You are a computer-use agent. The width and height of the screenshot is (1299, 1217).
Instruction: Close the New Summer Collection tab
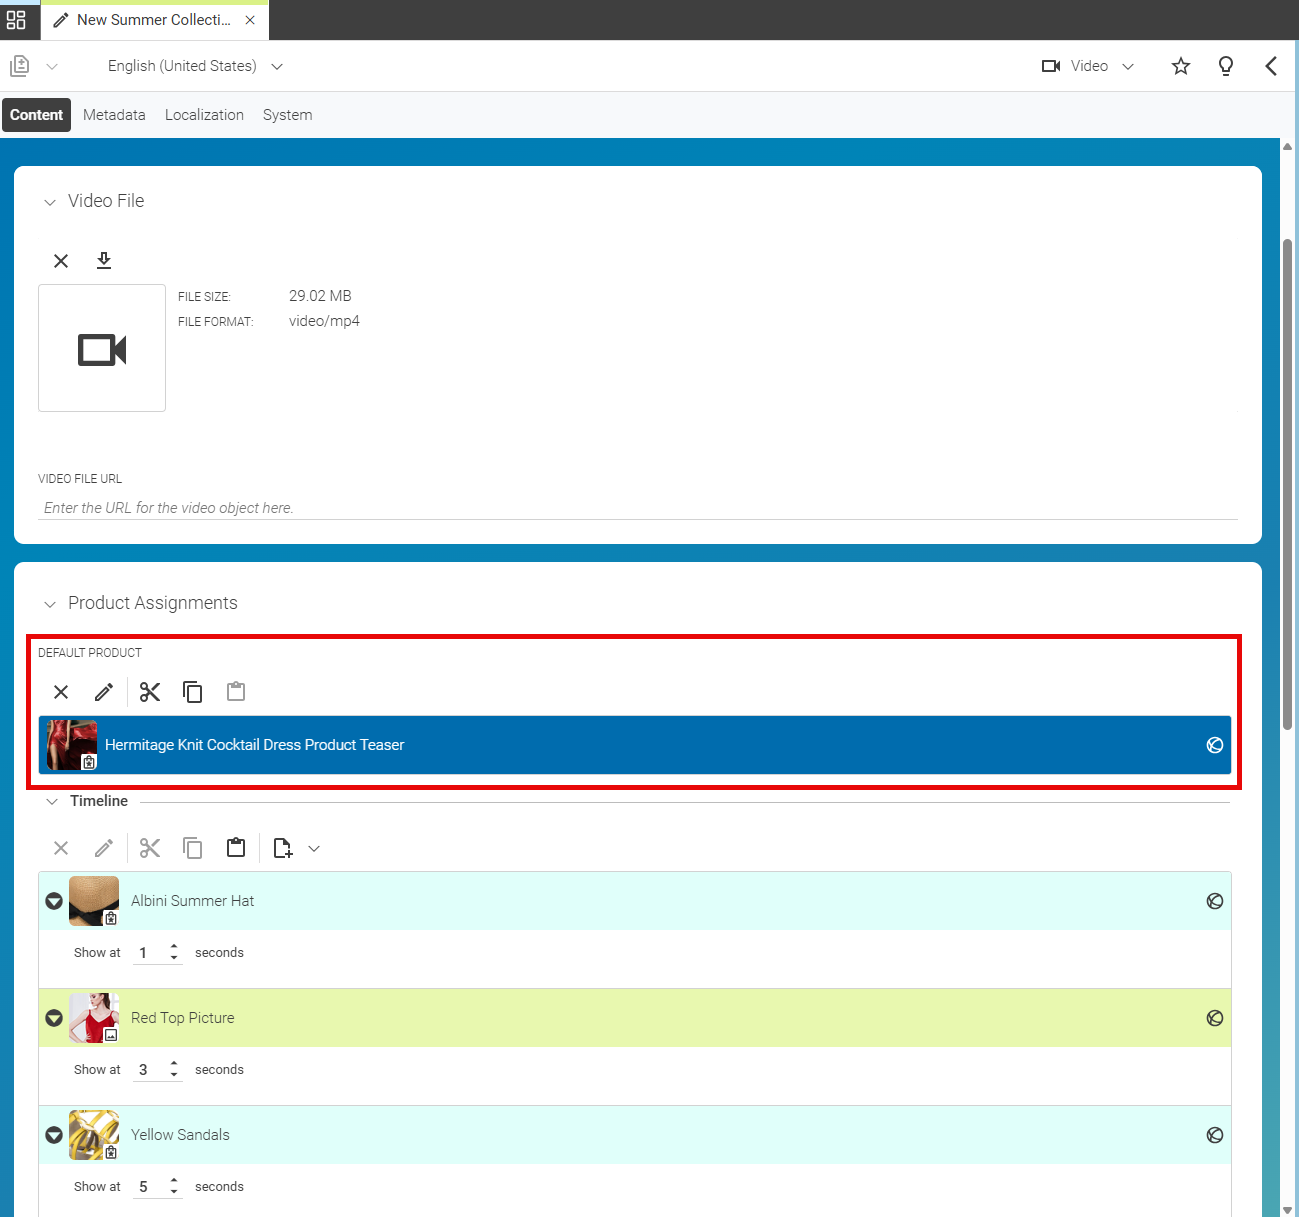tap(250, 20)
